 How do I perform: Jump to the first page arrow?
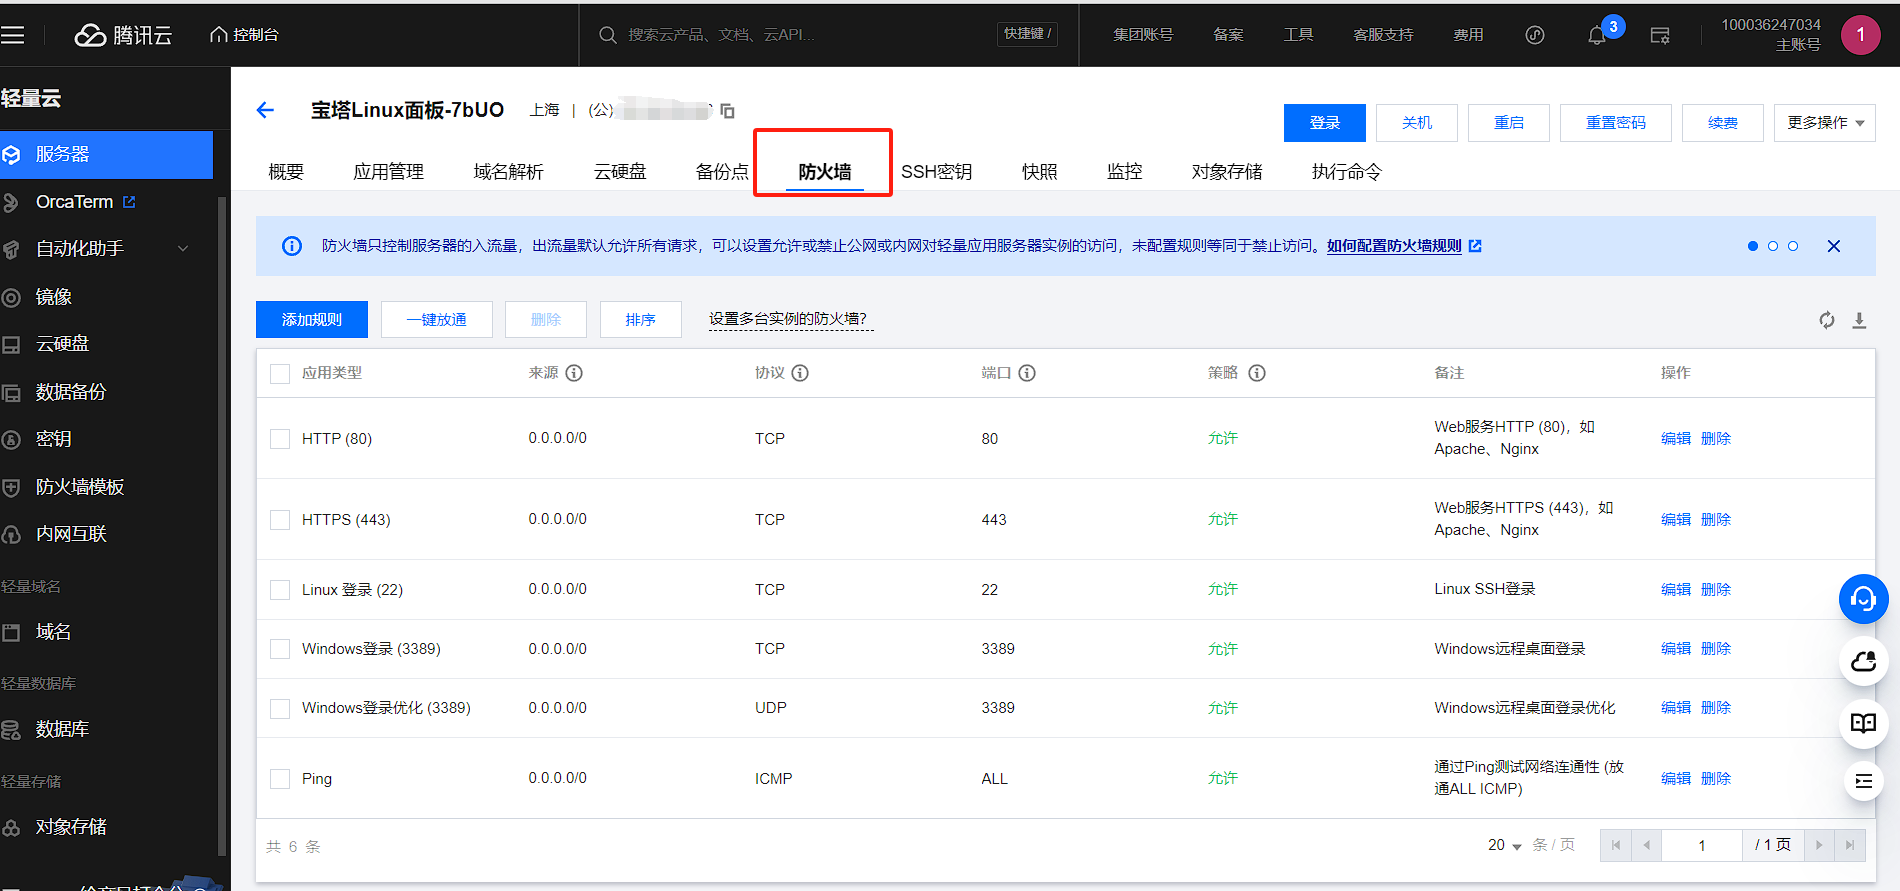tap(1616, 845)
